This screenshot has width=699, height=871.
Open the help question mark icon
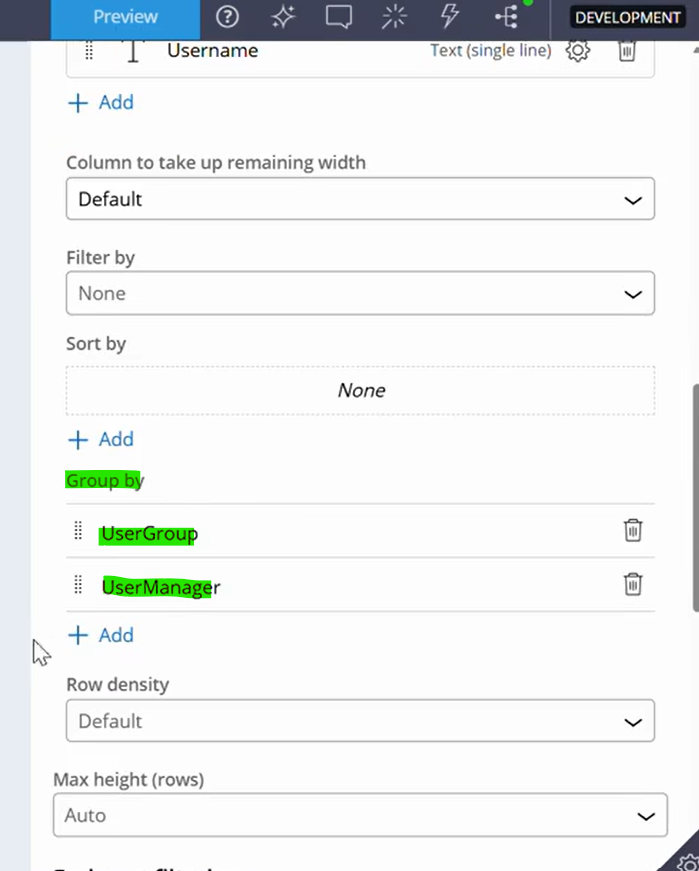(228, 17)
